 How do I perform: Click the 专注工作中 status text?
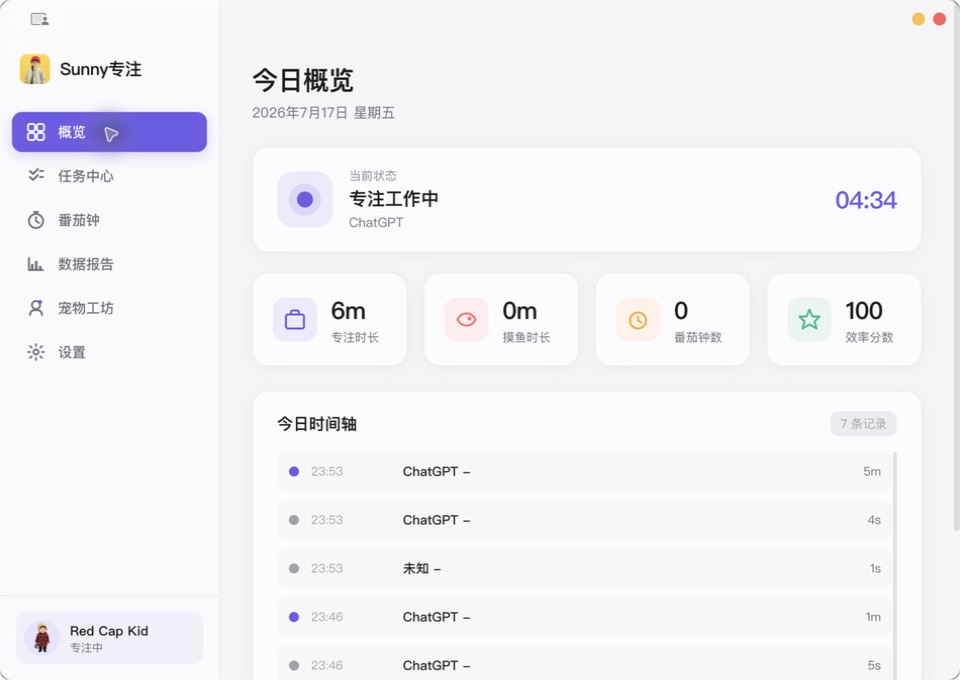pyautogui.click(x=394, y=198)
